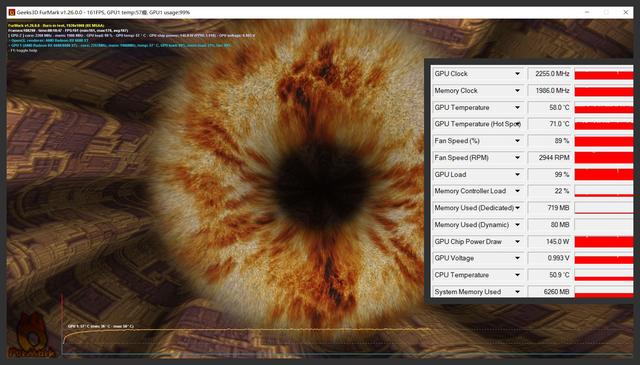Open GPU Temperature (Hot Spot) dropdown
This screenshot has width=640, height=365.
[518, 124]
